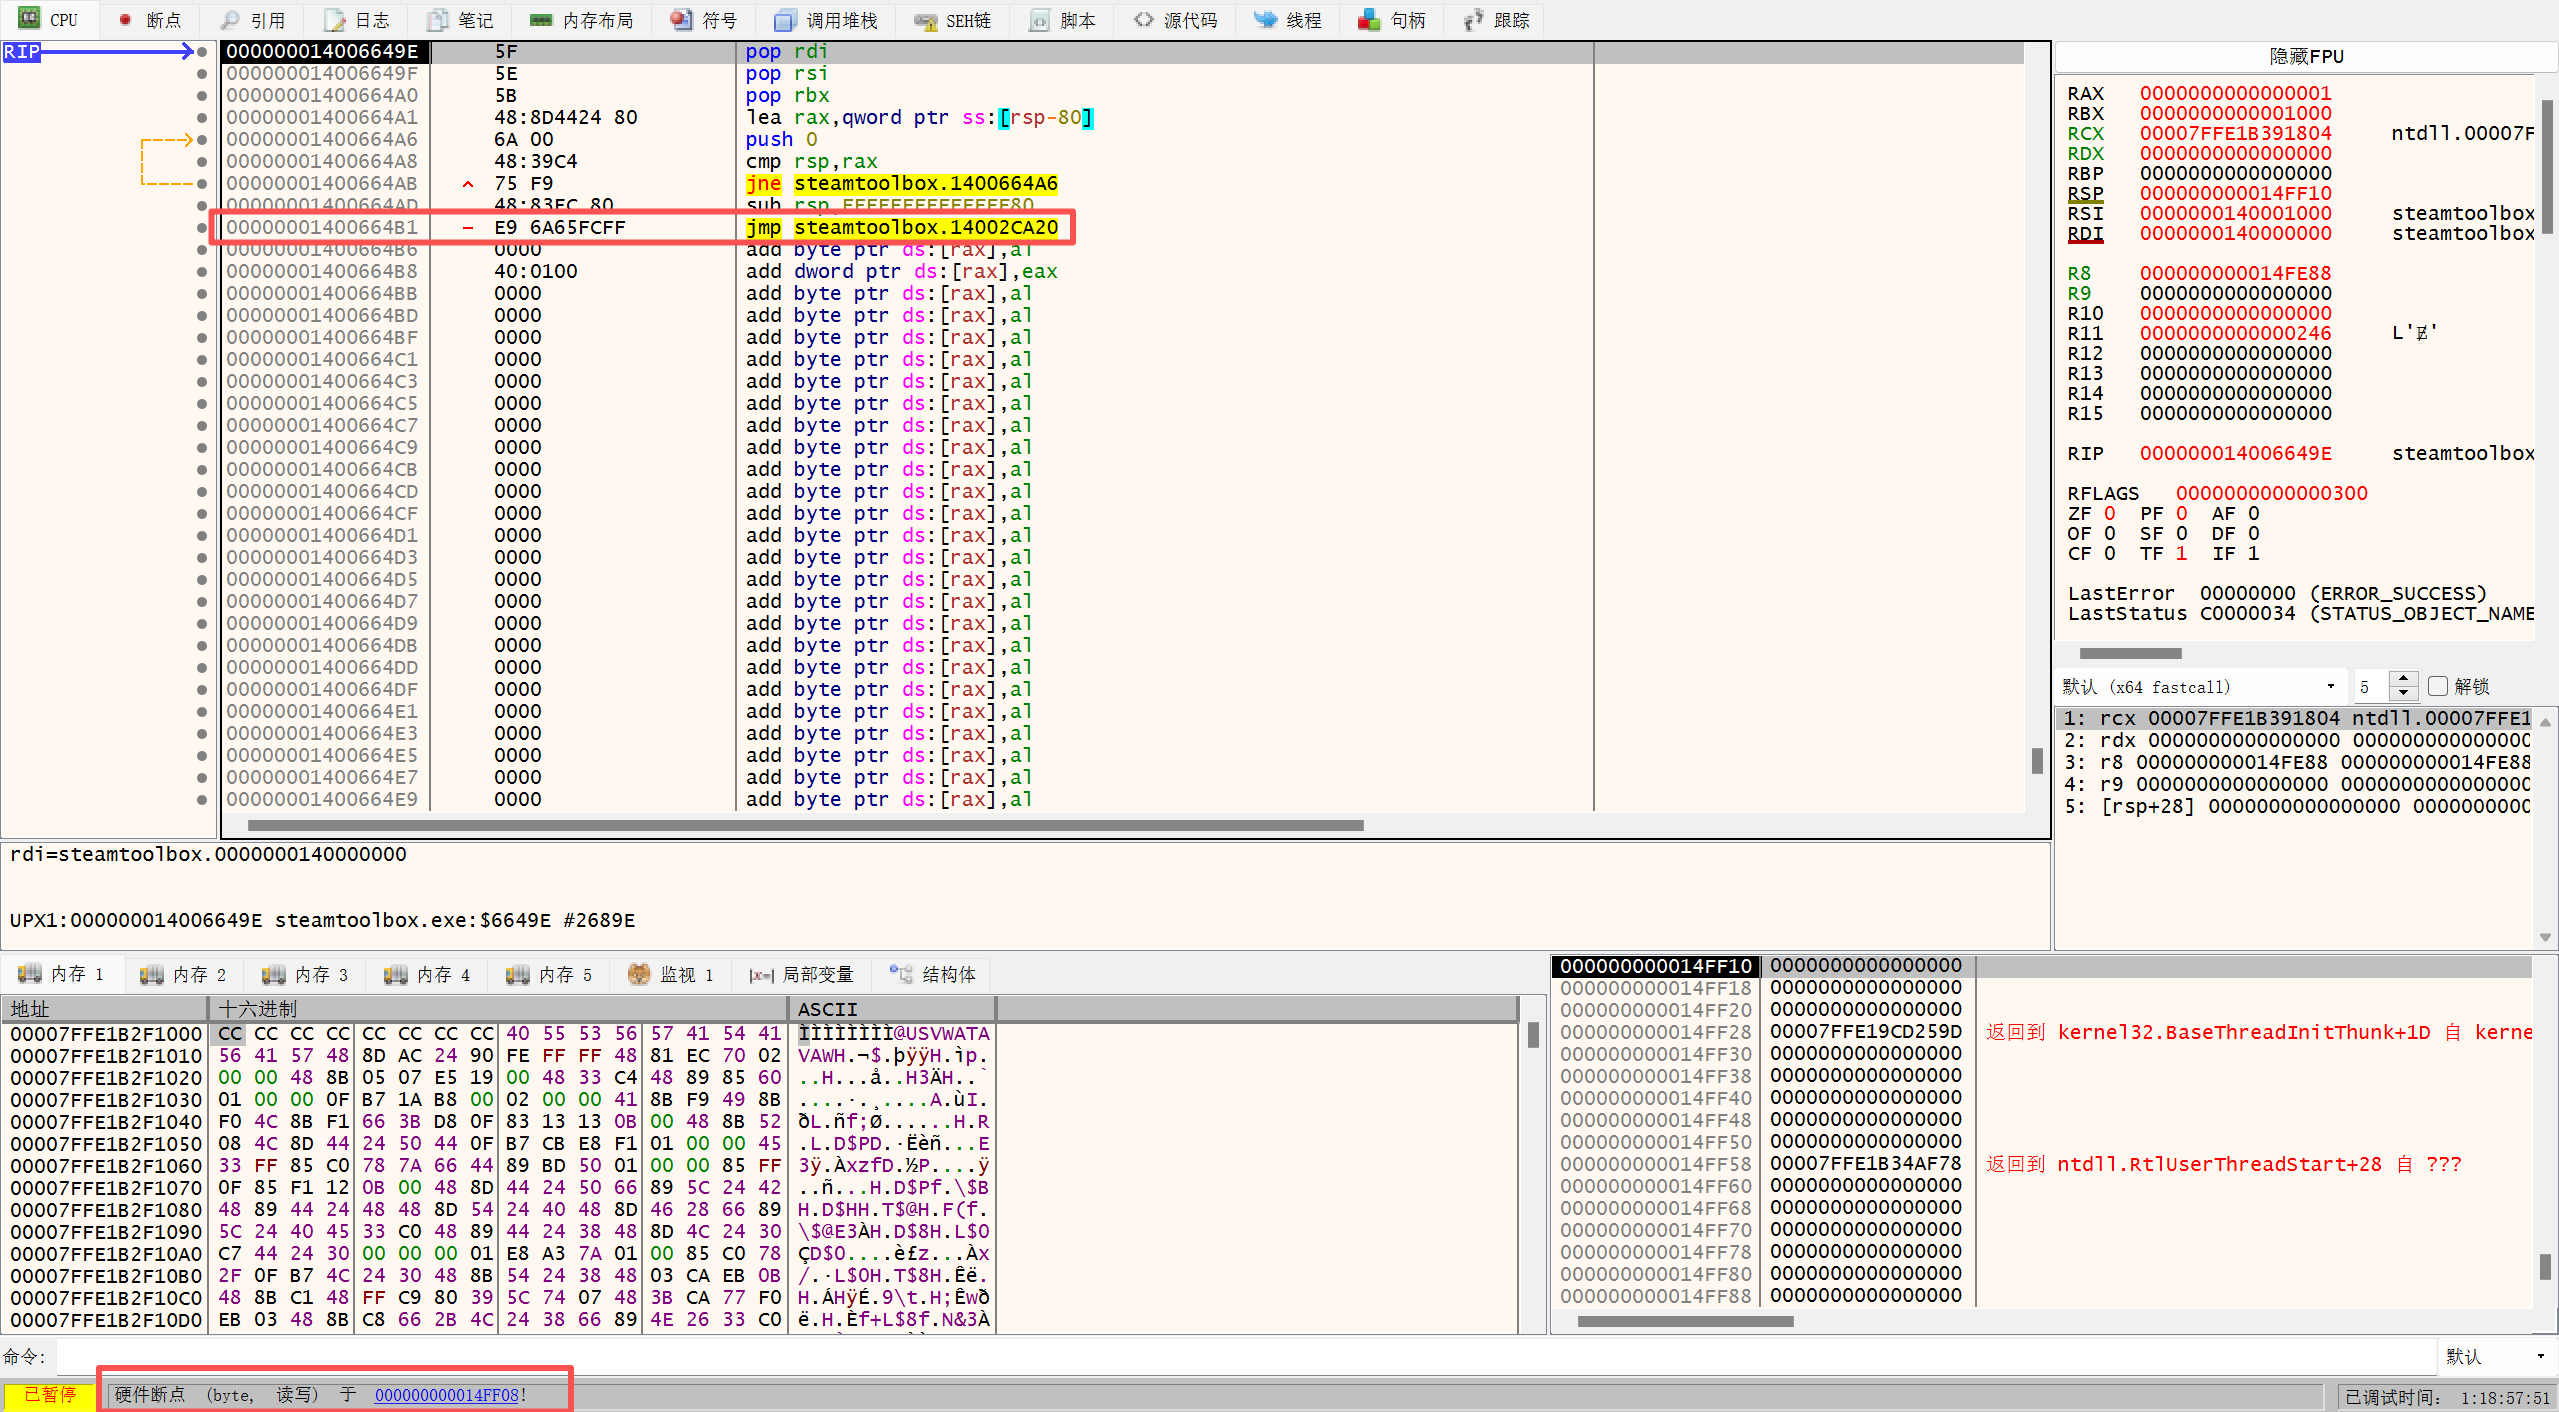Open the 内存布局 memory map tab icon
This screenshot has width=2559, height=1412.
[x=541, y=20]
